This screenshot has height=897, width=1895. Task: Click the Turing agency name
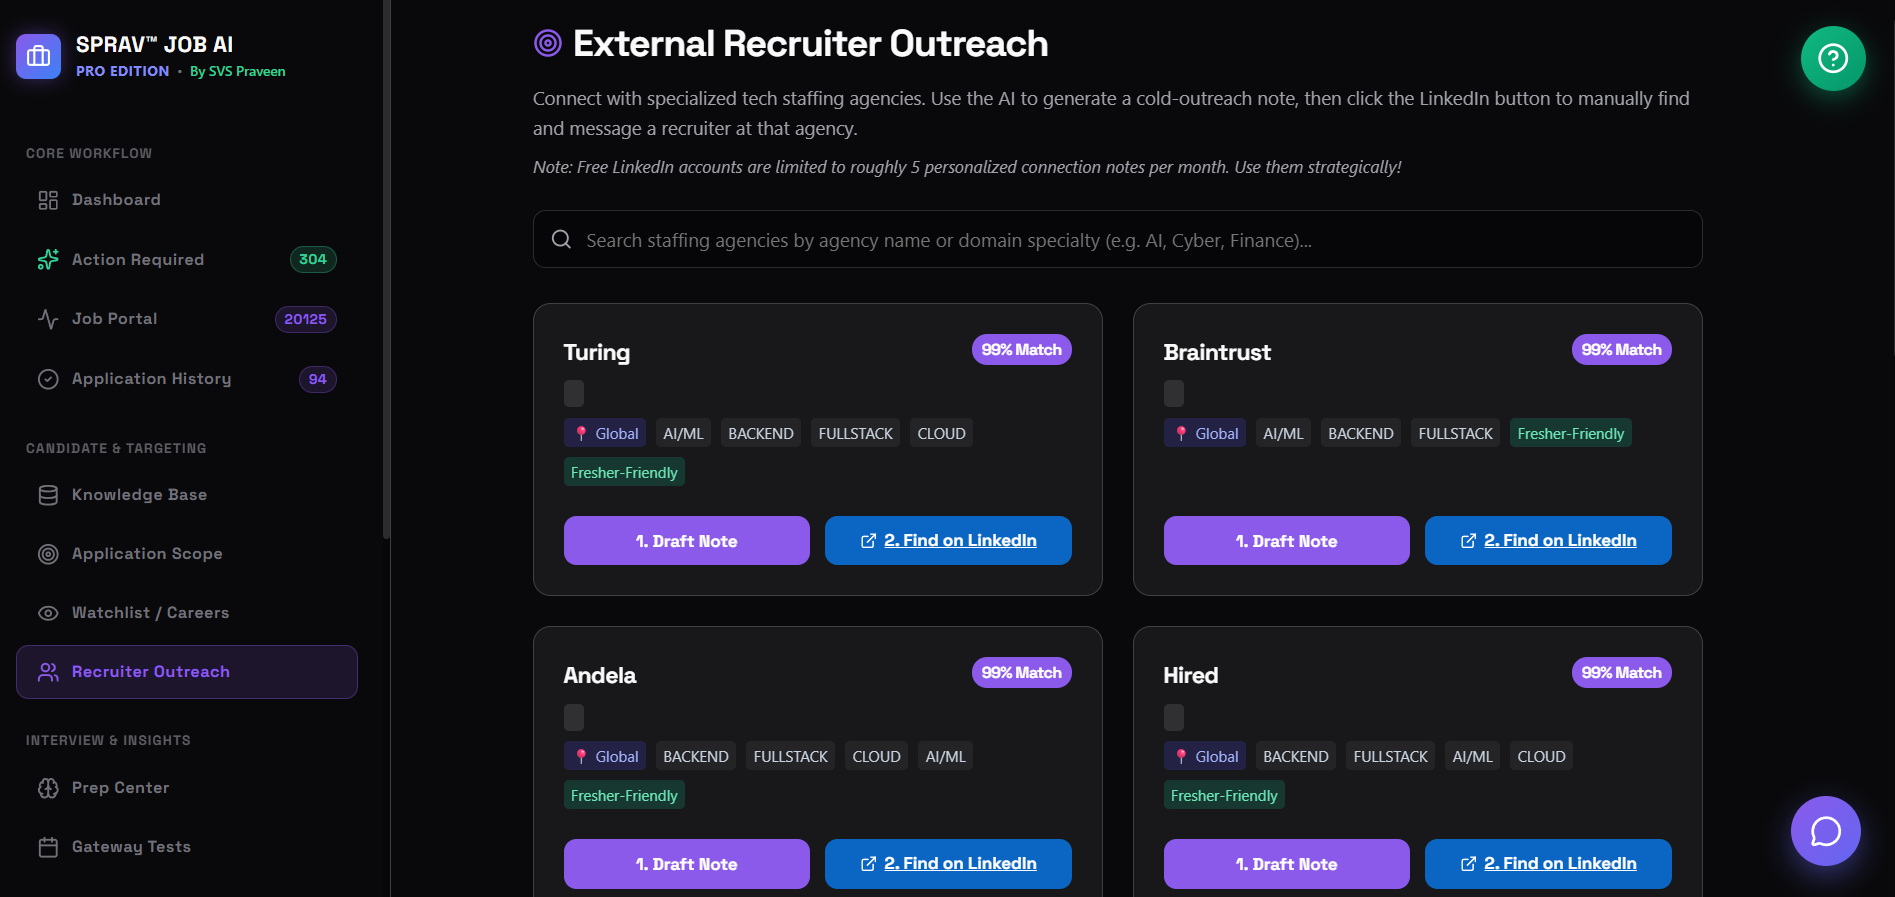(597, 352)
